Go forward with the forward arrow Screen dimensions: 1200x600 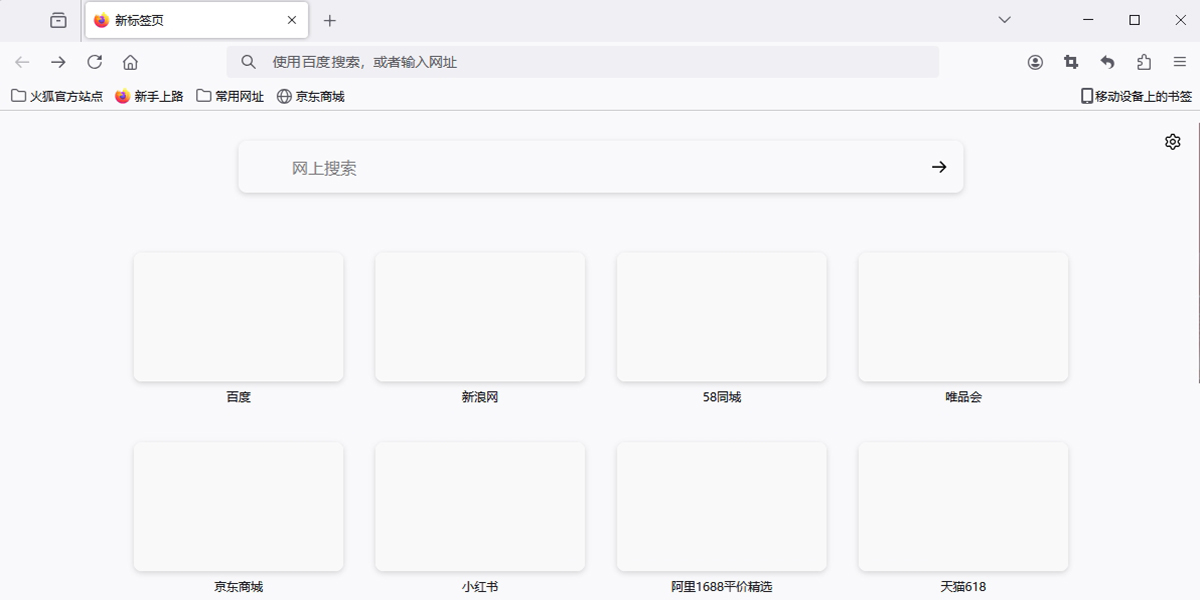[x=58, y=62]
